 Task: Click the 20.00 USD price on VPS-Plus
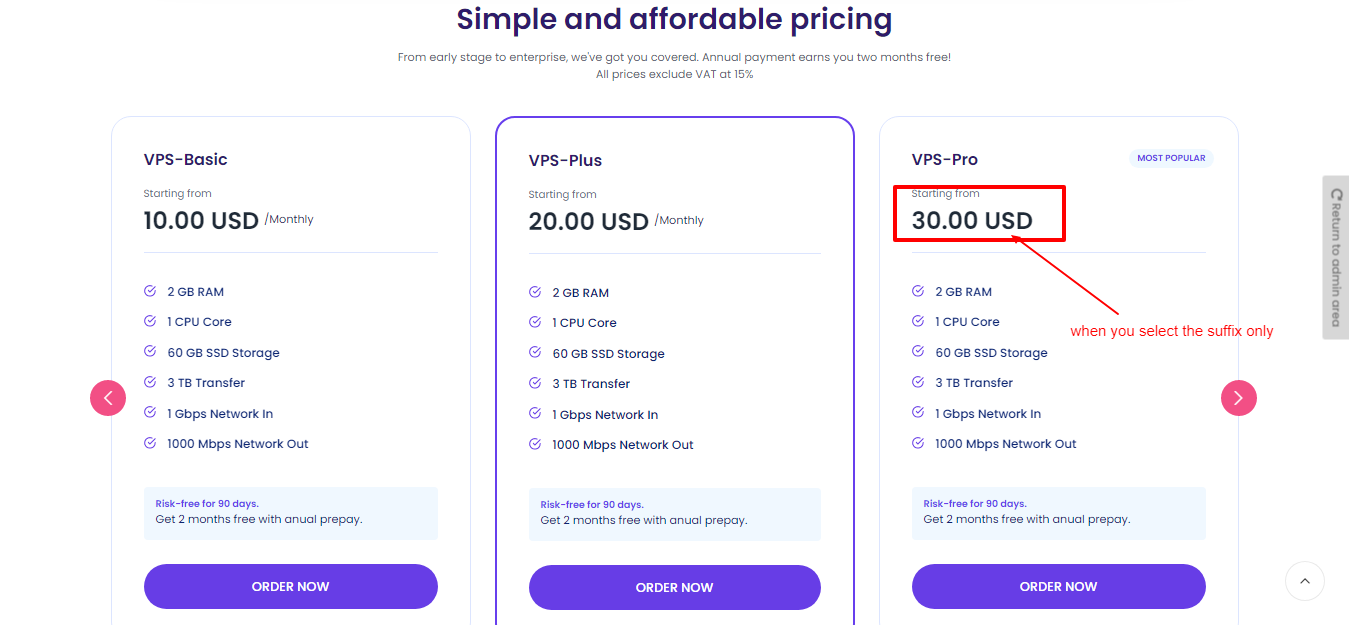coord(588,222)
